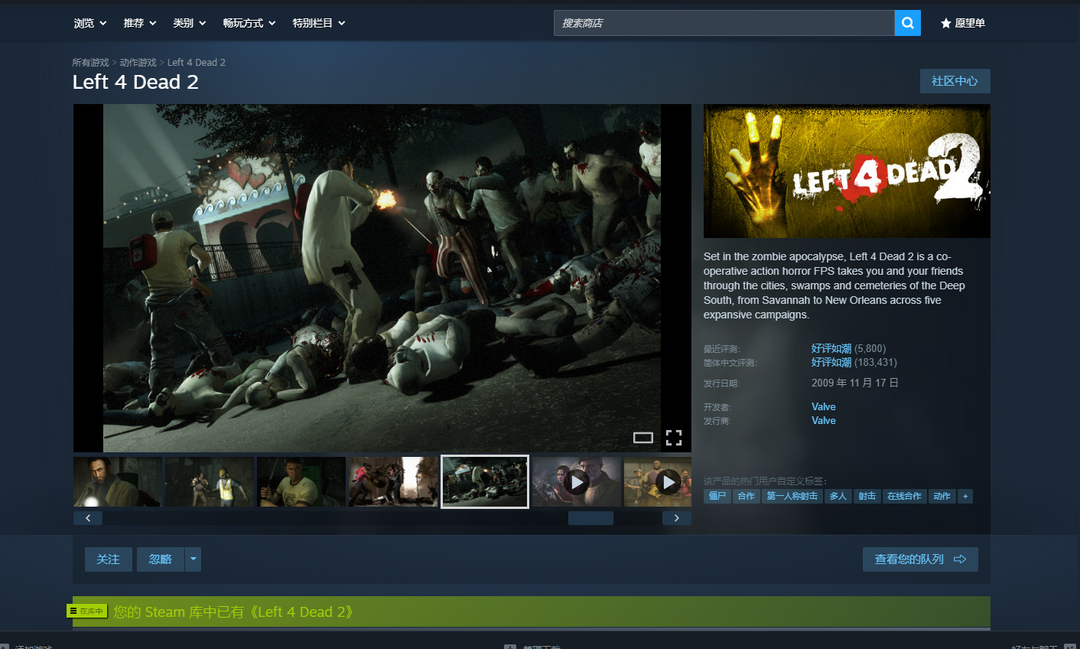Click the 忽略 ignore button
This screenshot has height=649, width=1080.
pos(160,559)
